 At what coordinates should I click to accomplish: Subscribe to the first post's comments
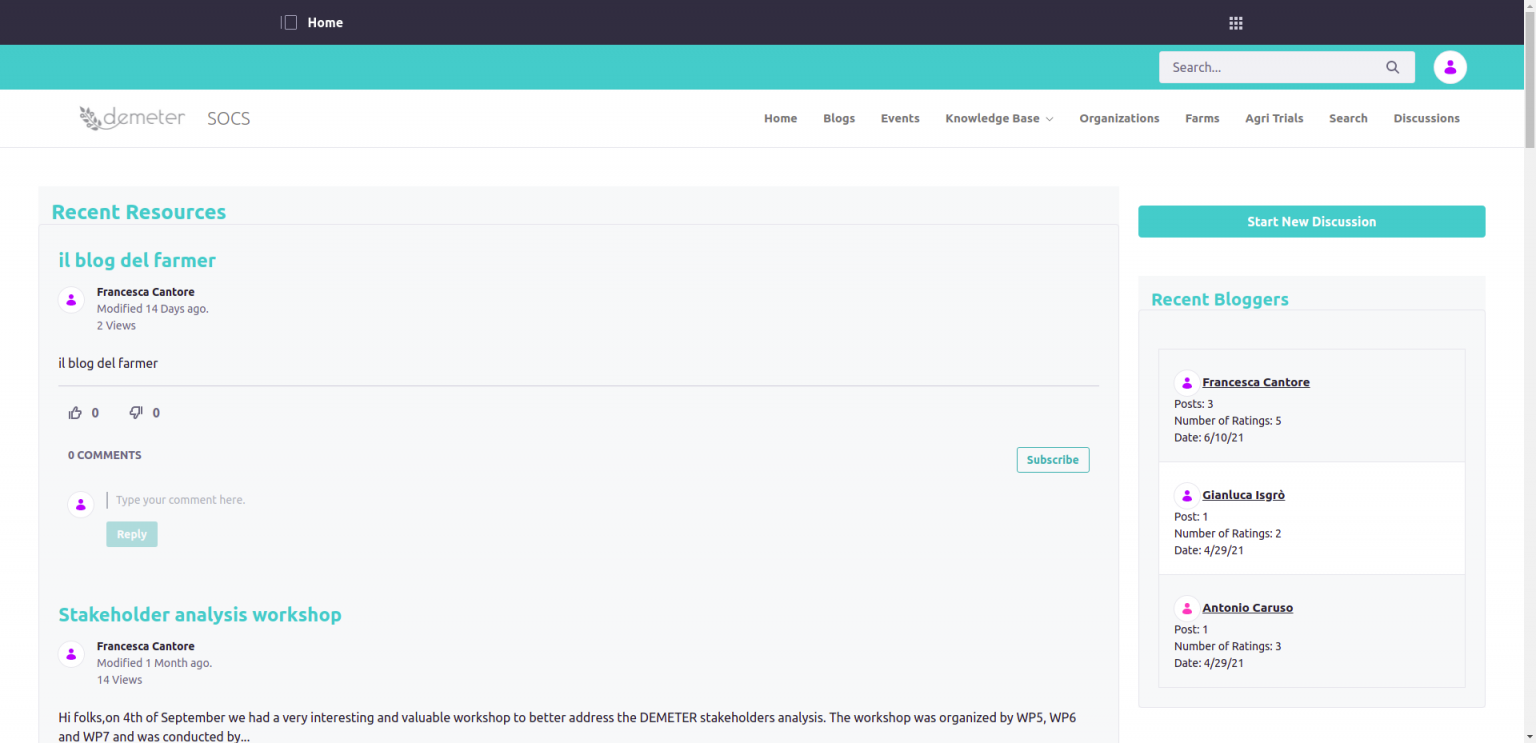click(x=1052, y=460)
